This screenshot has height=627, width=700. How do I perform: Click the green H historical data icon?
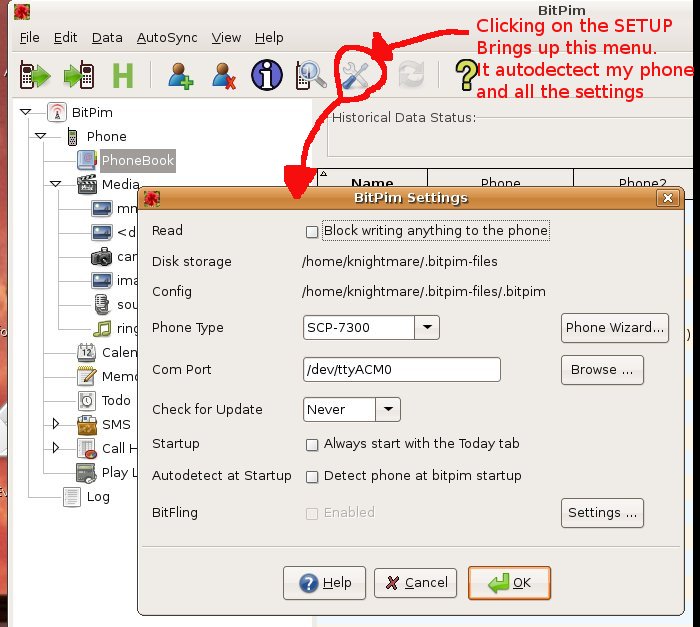(x=123, y=75)
